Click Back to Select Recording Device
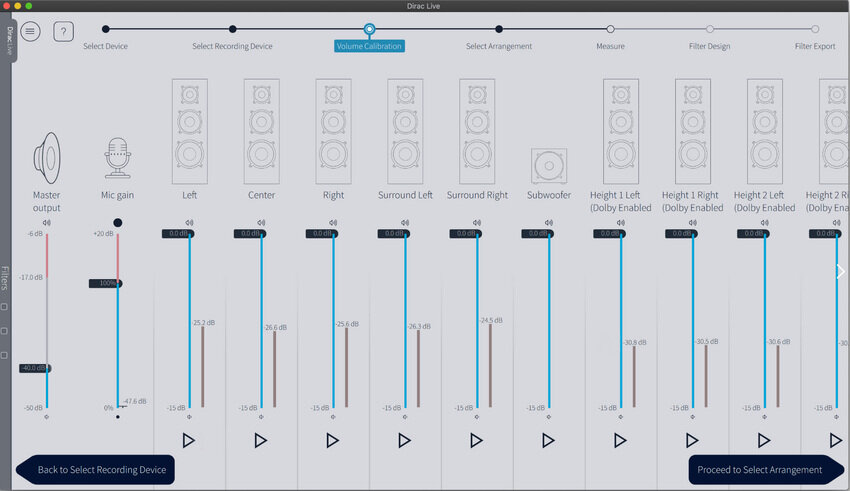850x491 pixels. click(95, 470)
